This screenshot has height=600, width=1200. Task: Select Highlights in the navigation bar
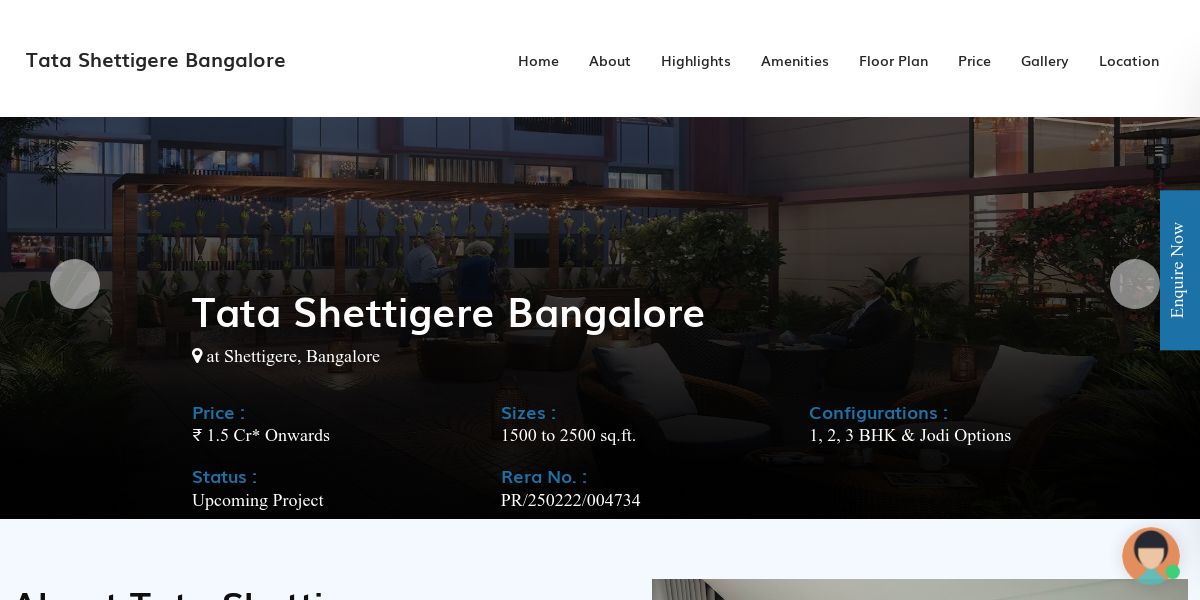click(696, 61)
